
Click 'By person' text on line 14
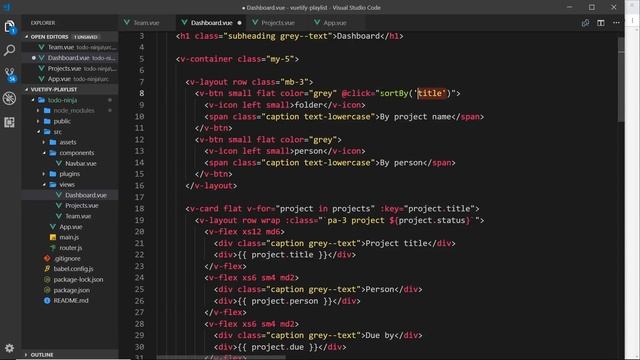pyautogui.click(x=401, y=163)
